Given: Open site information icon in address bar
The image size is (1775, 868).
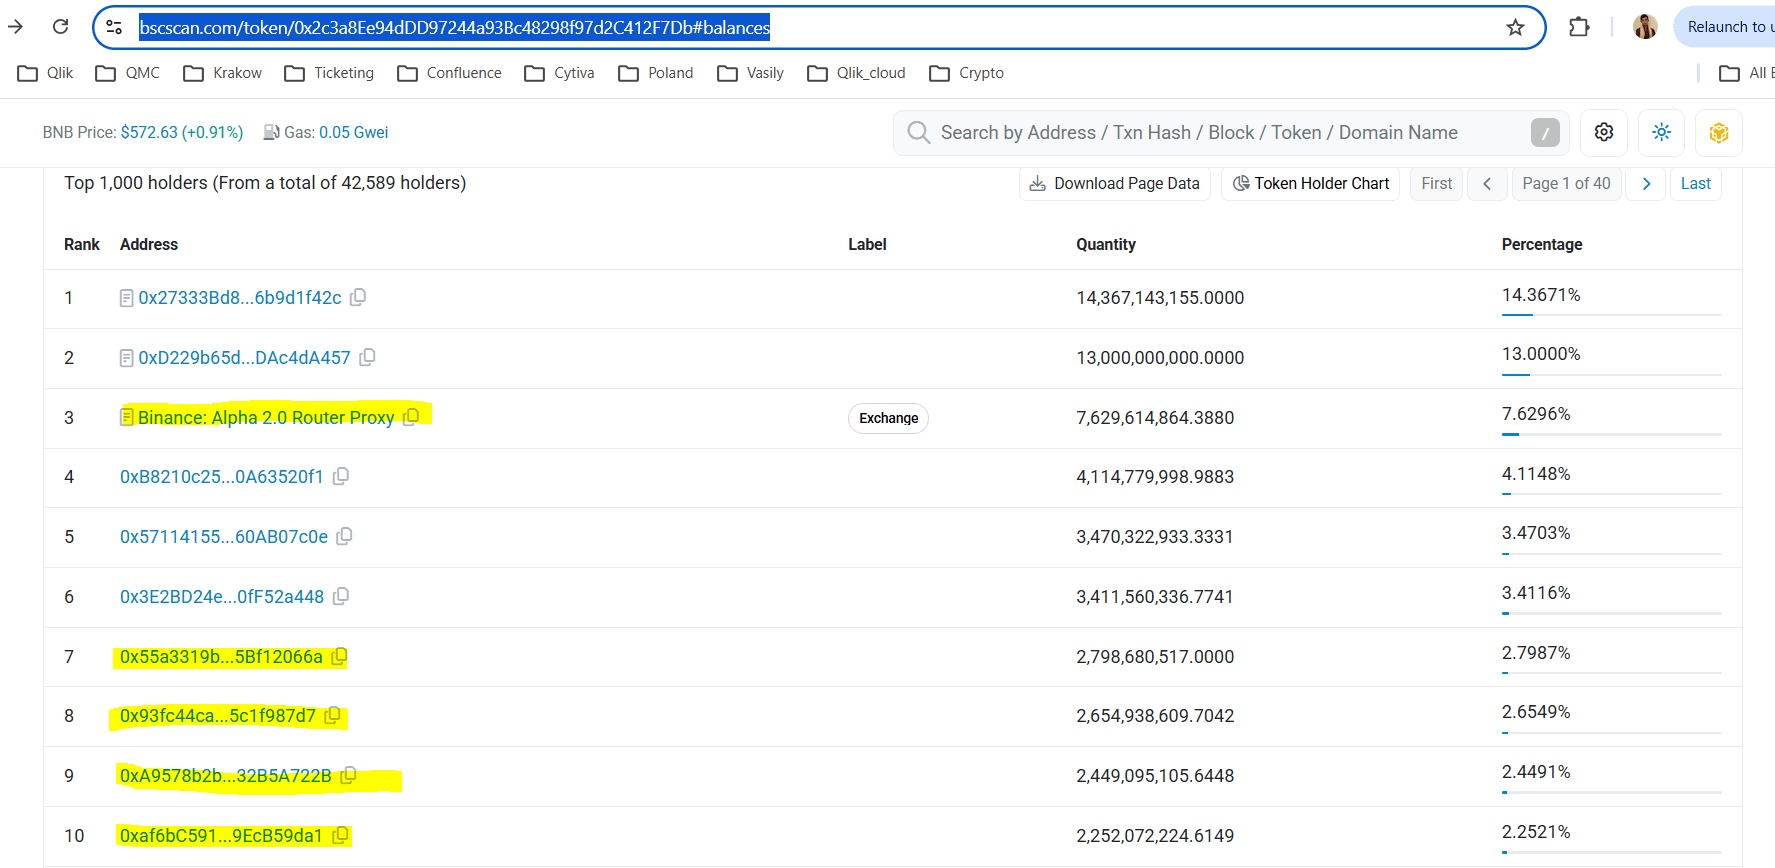Looking at the screenshot, I should tap(114, 27).
